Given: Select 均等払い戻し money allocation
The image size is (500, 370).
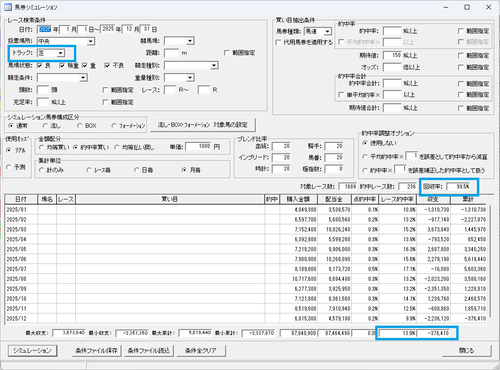Looking at the screenshot, I should coord(117,147).
